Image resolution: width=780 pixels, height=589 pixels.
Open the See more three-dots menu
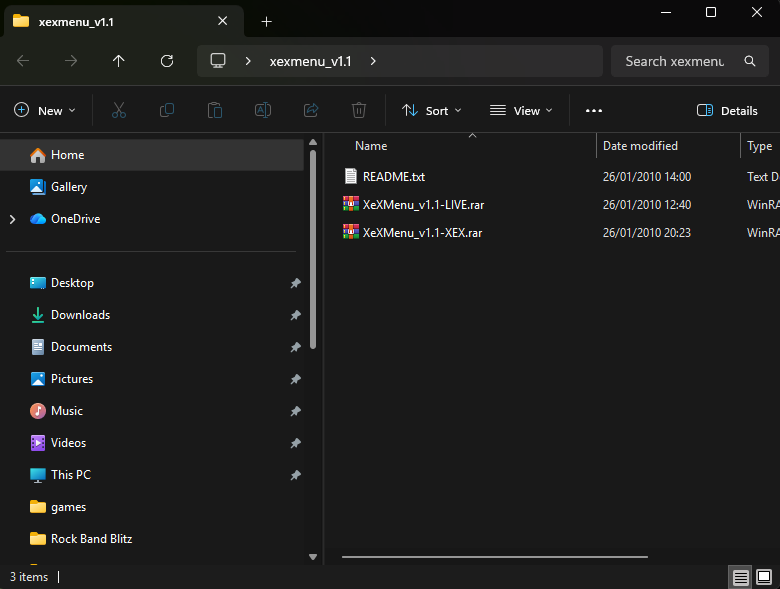[593, 110]
